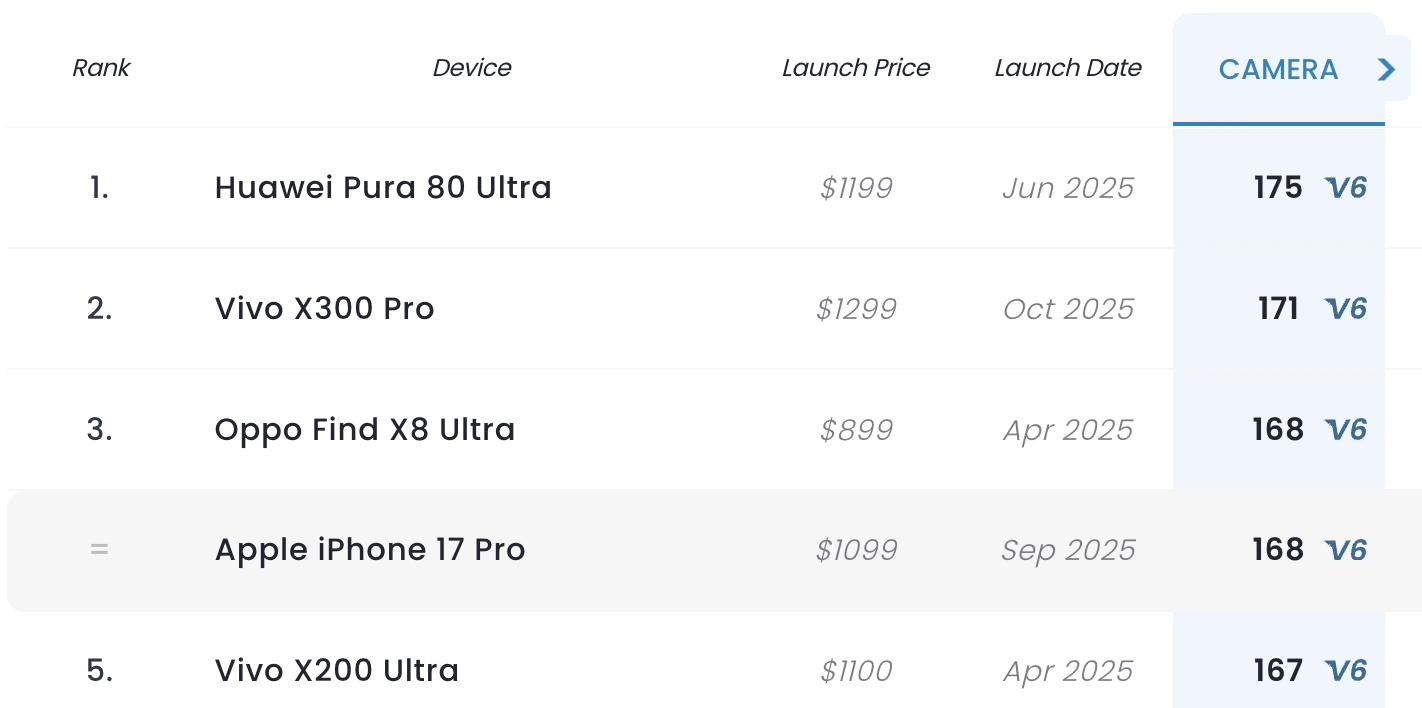Open the Vivo X300 Pro device page
The height and width of the screenshot is (708, 1422).
point(324,309)
